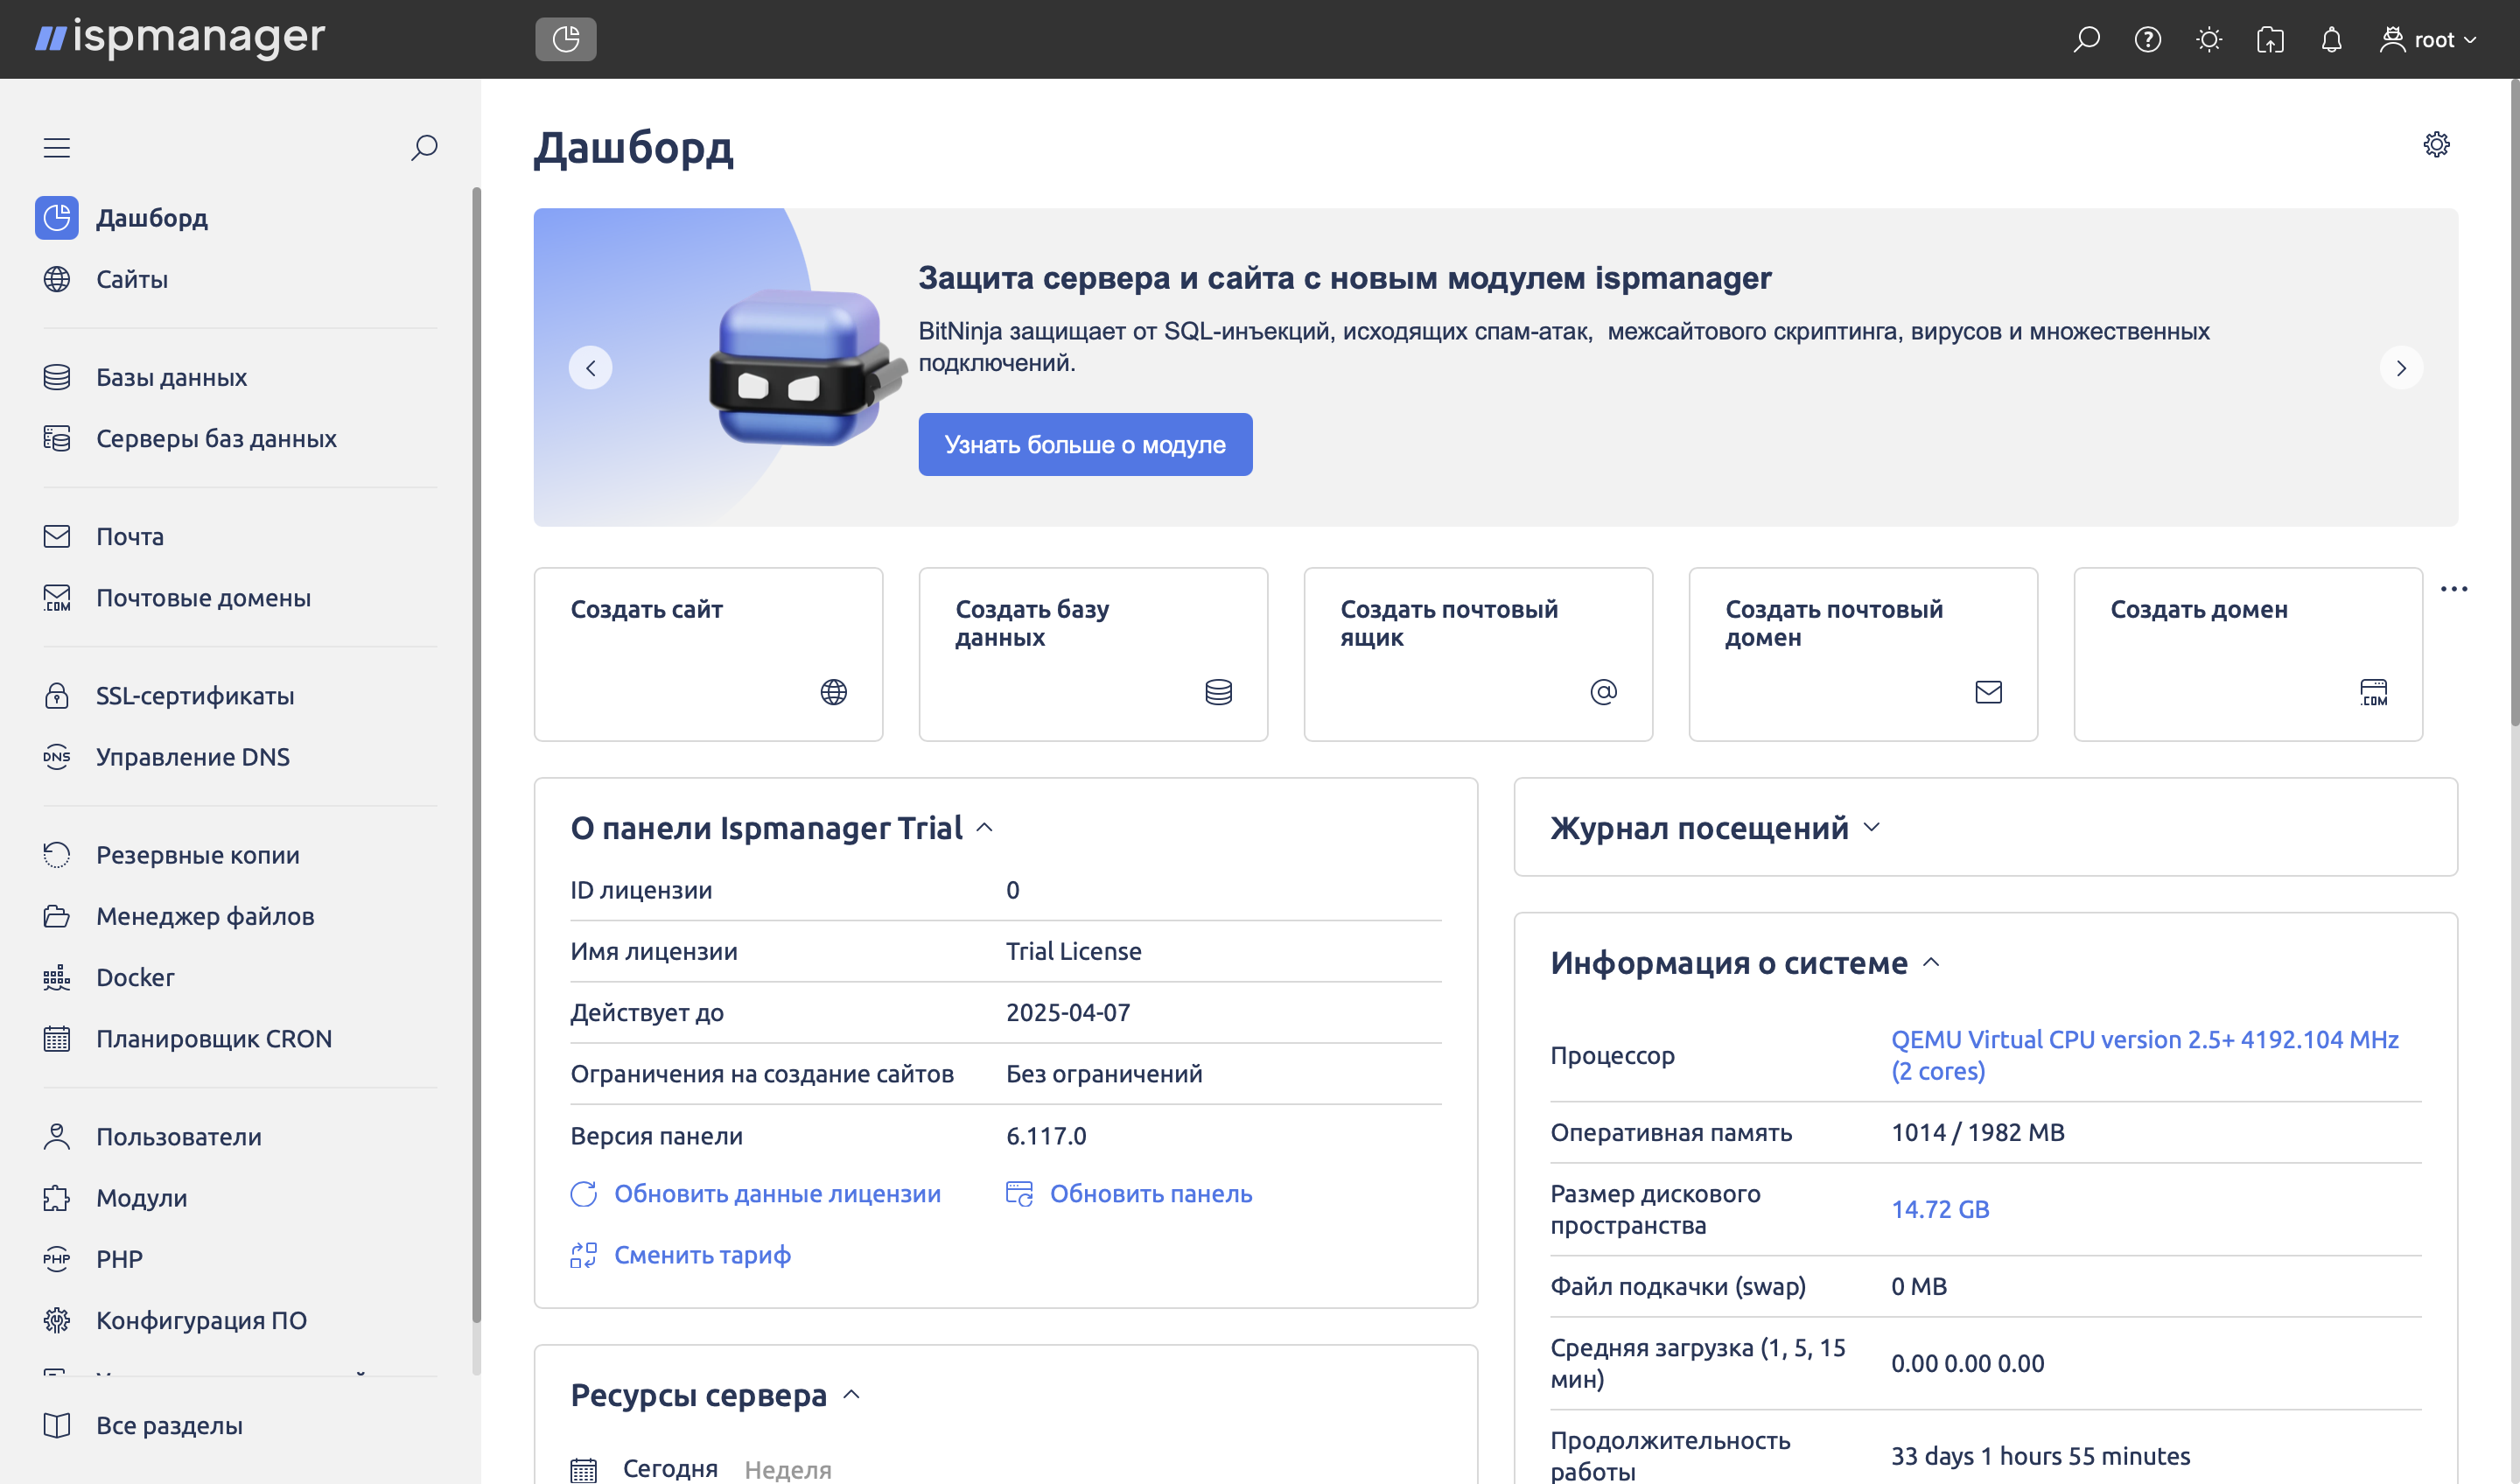Click the Узнать больше о модуле button

point(1085,444)
